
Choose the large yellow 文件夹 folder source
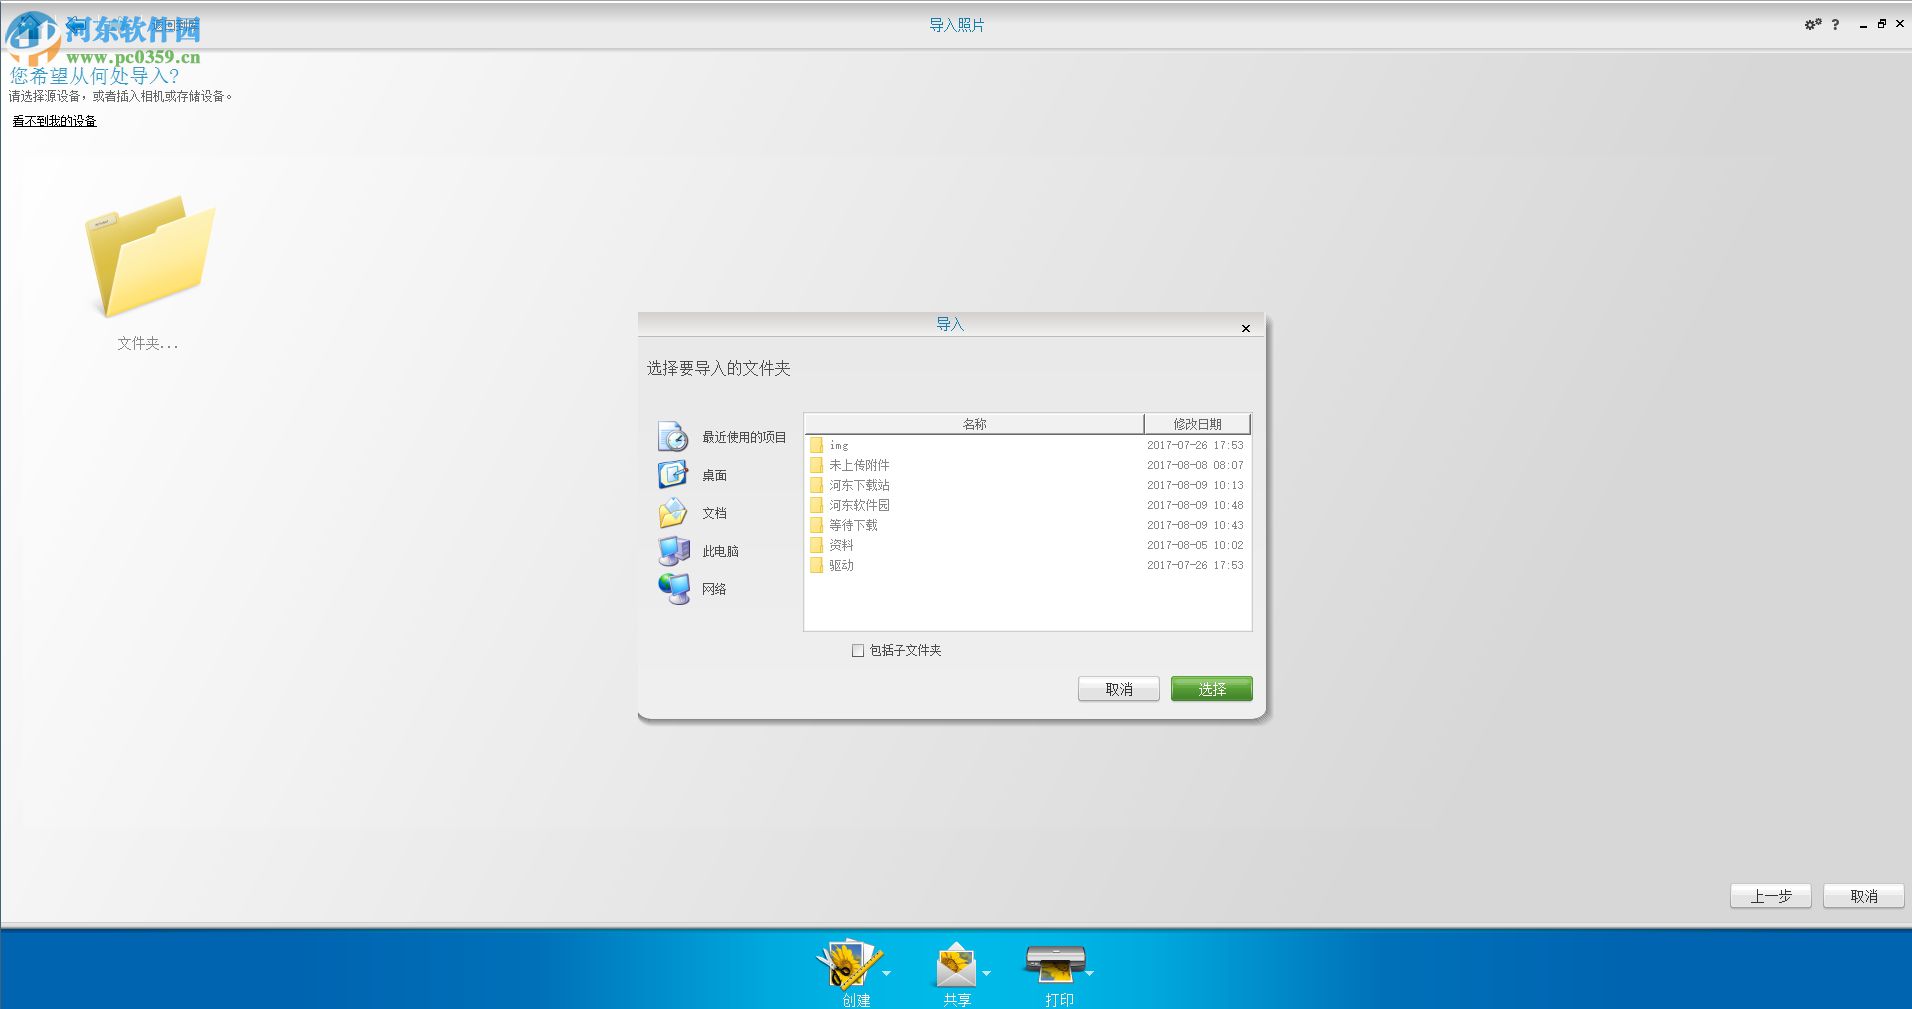click(149, 257)
